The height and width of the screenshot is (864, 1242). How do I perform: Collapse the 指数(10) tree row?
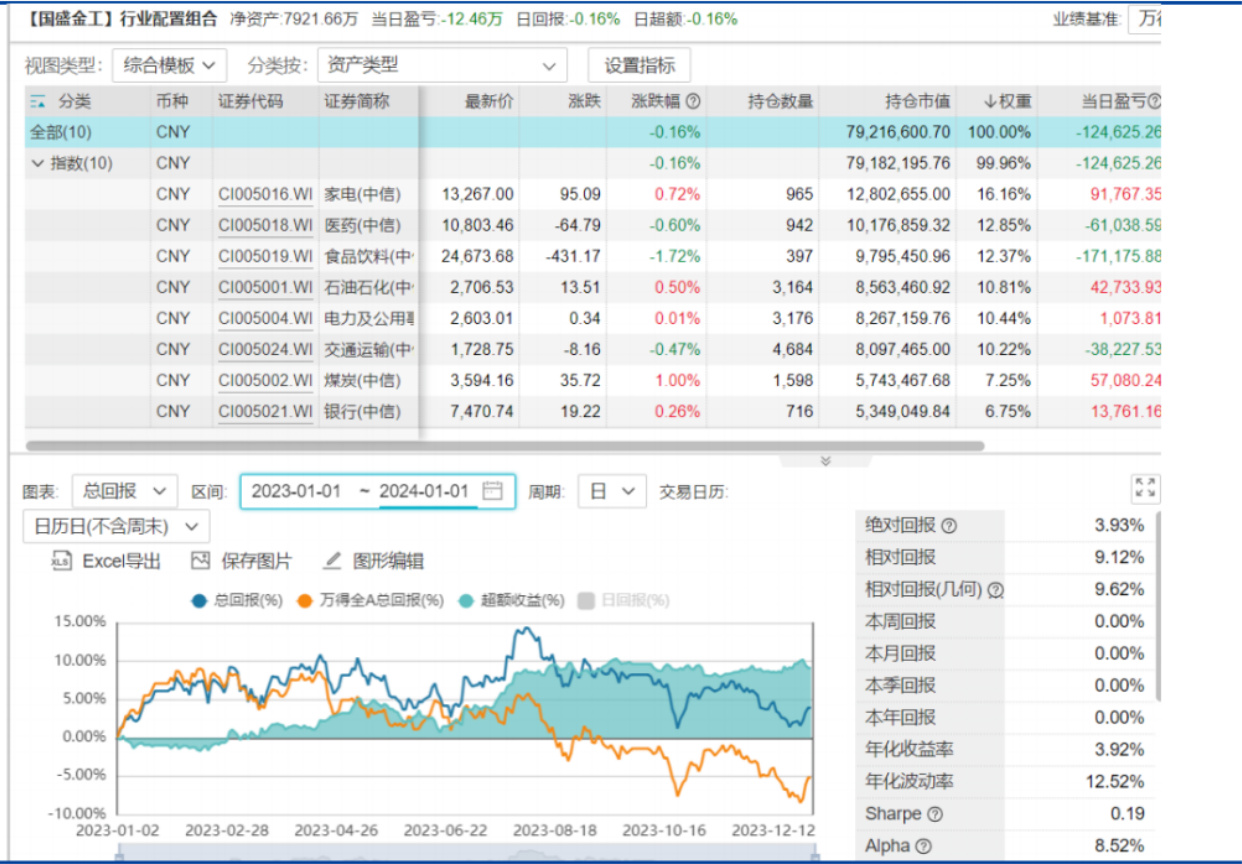click(38, 163)
